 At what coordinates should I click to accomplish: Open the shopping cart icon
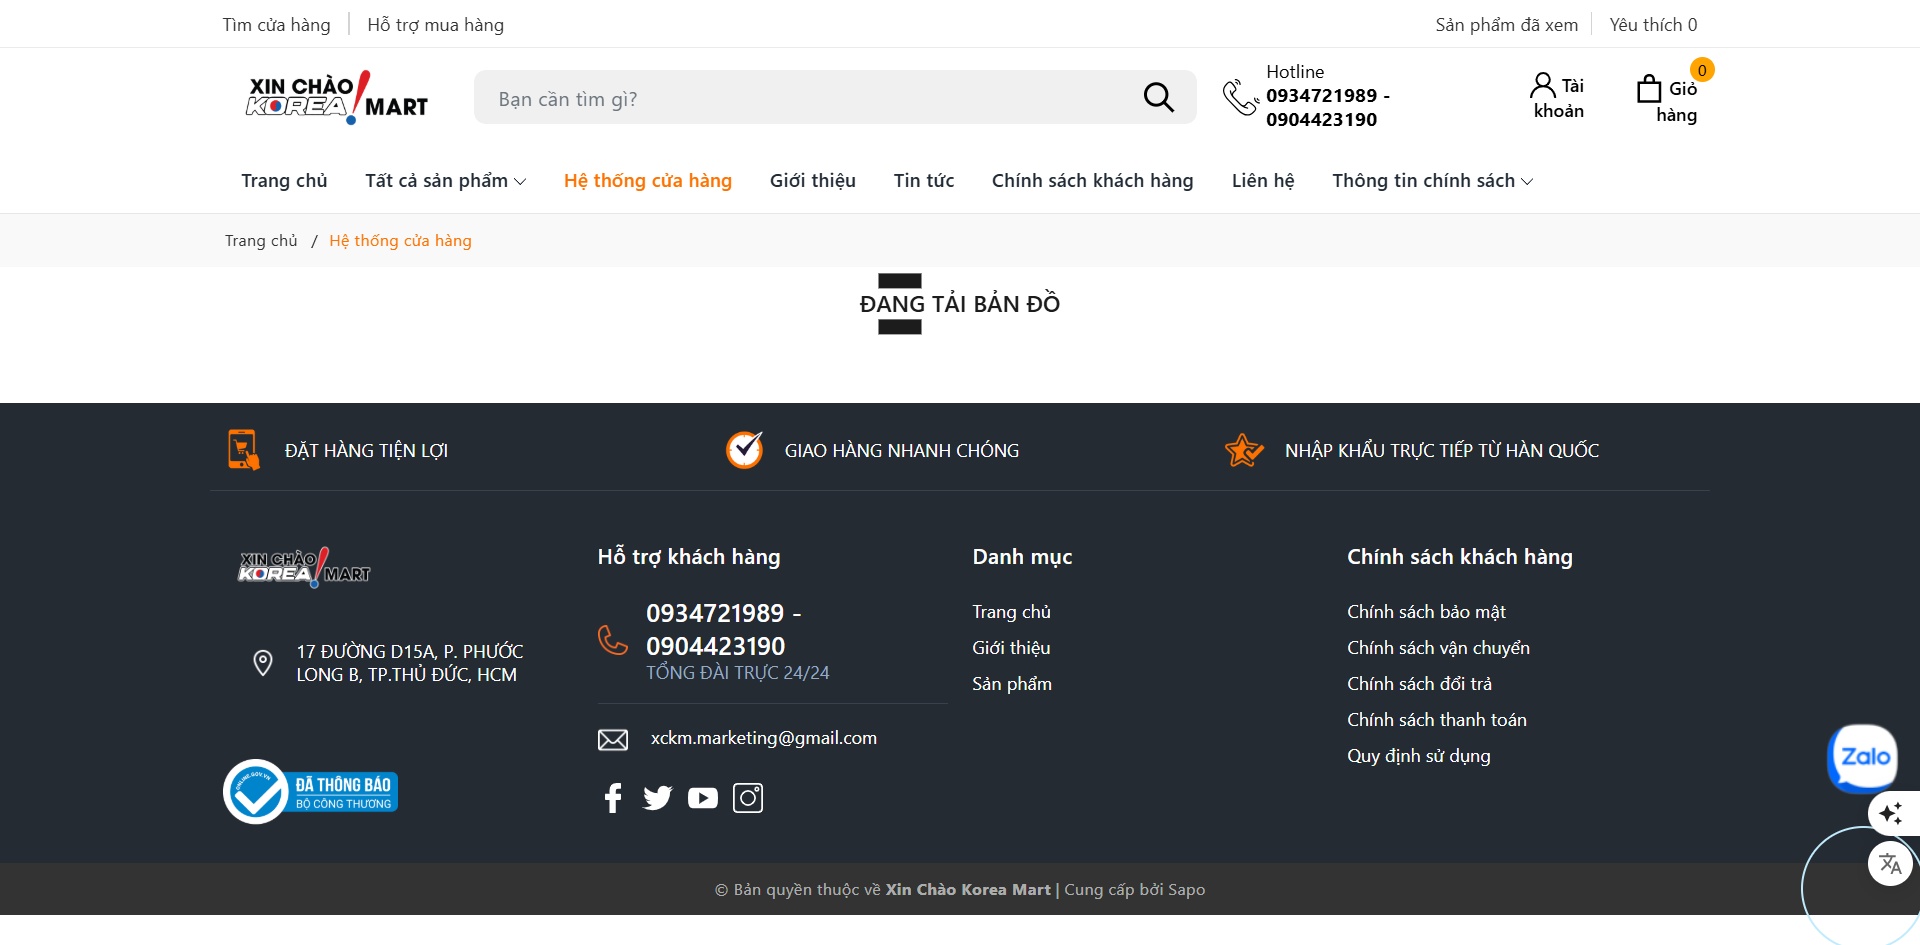[1649, 89]
